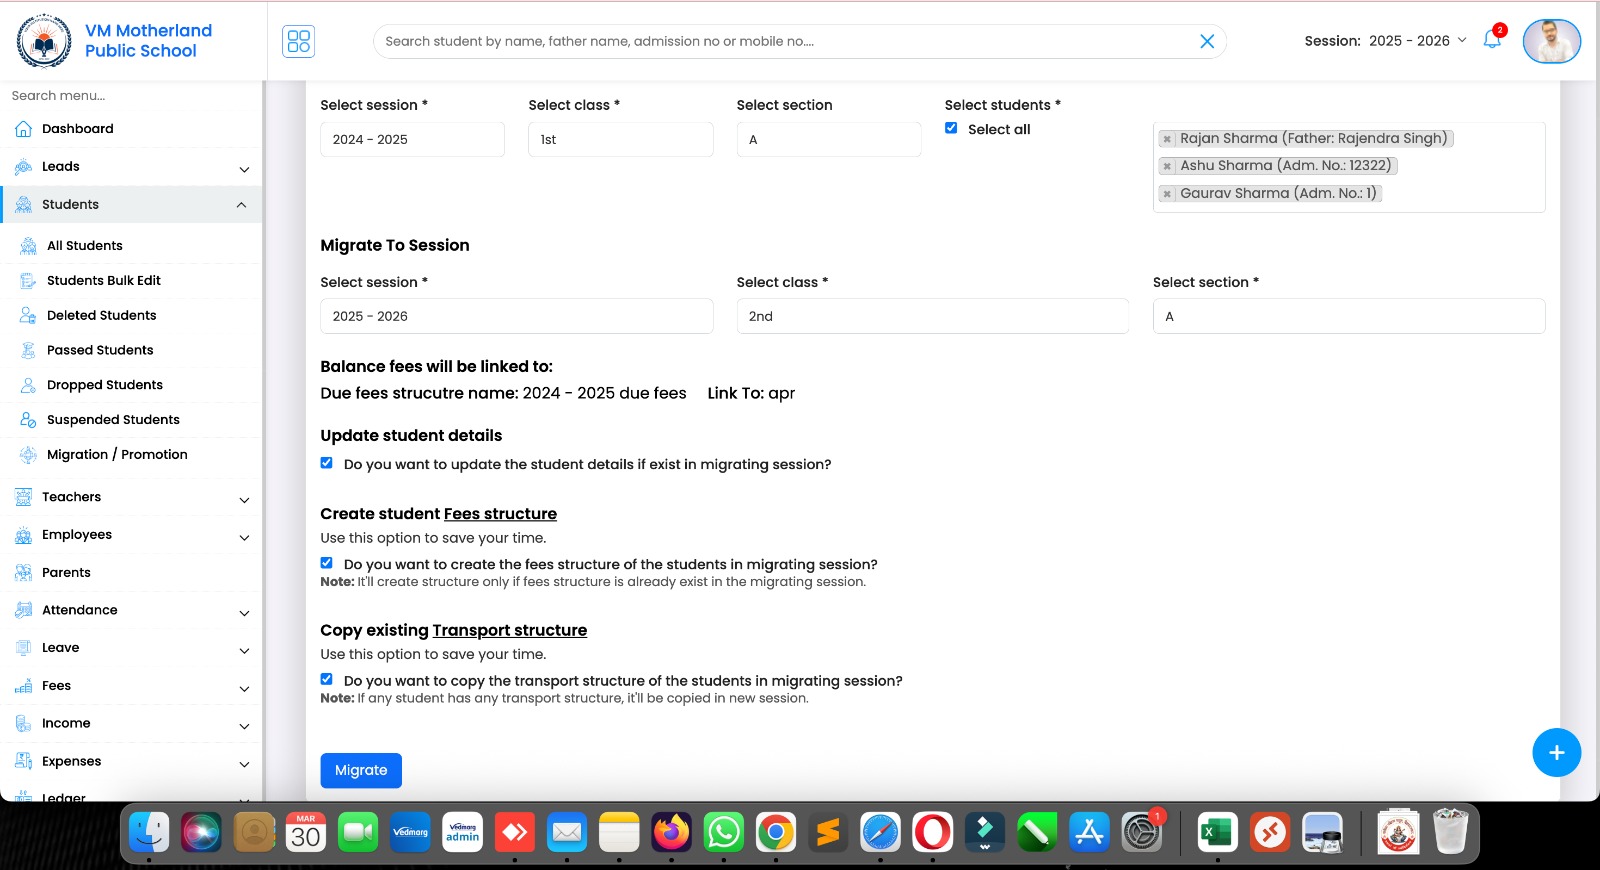Image resolution: width=1600 pixels, height=870 pixels.
Task: Clear the student search with X icon
Action: (x=1207, y=41)
